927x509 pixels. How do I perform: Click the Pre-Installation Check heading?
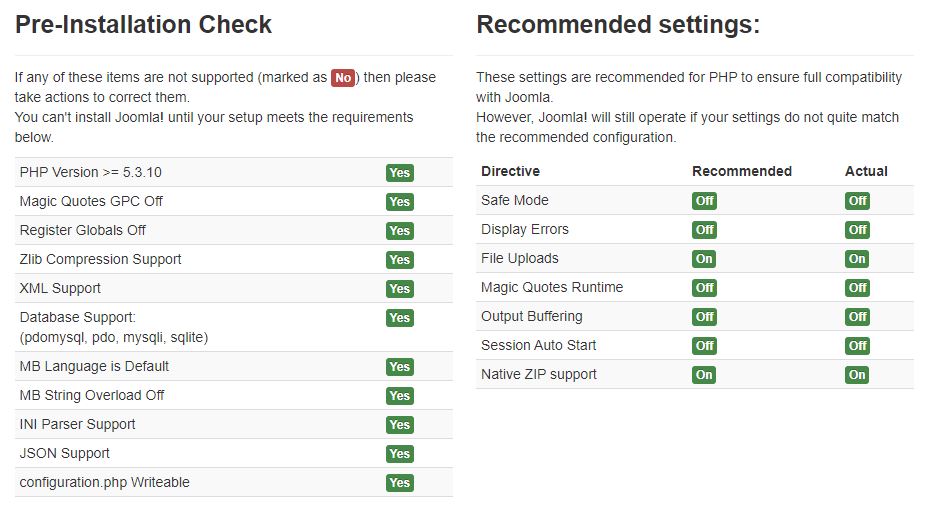[x=143, y=25]
